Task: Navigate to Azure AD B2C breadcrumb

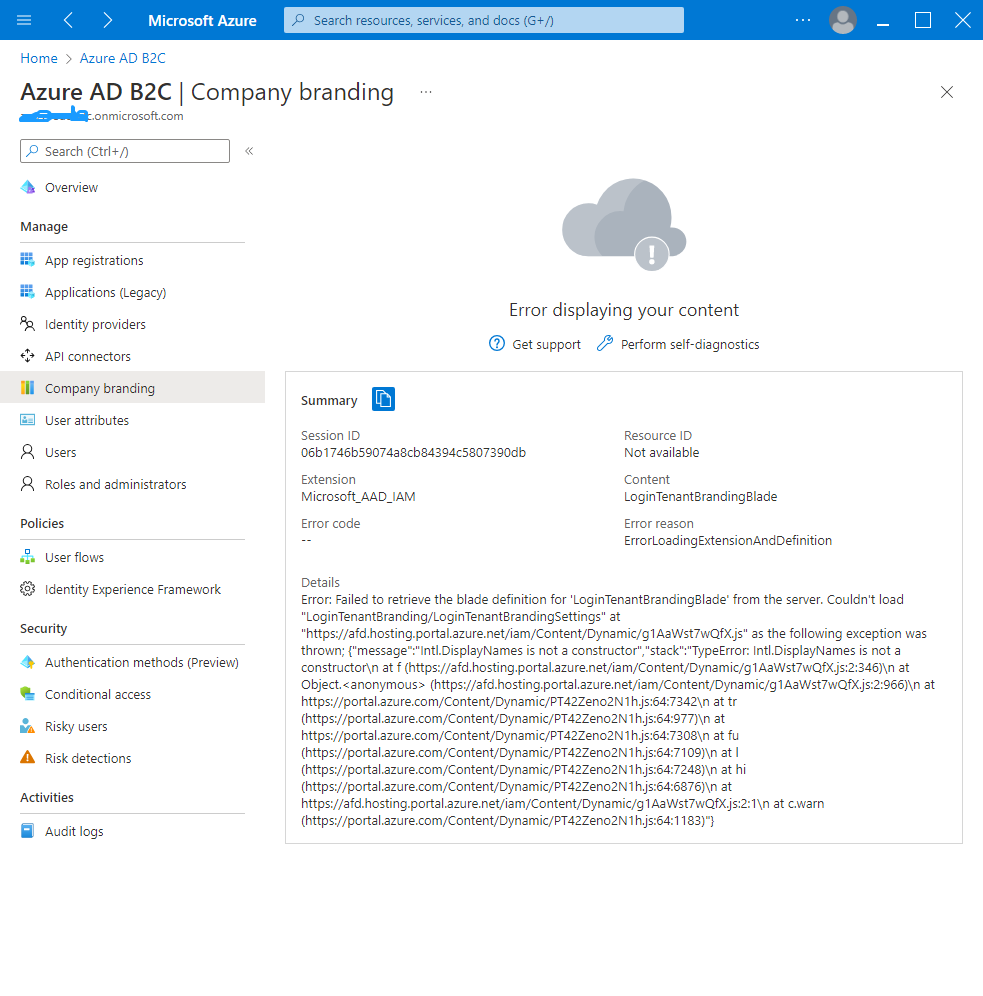Action: click(123, 58)
